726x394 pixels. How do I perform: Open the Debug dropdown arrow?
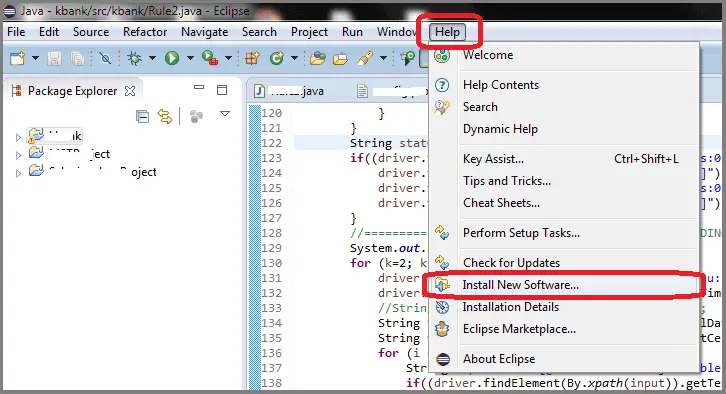[152, 58]
